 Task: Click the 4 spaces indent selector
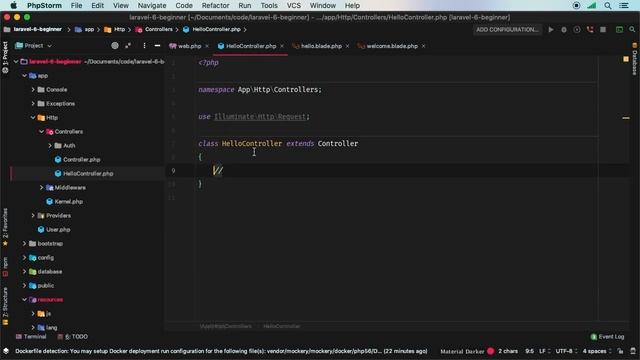click(597, 351)
